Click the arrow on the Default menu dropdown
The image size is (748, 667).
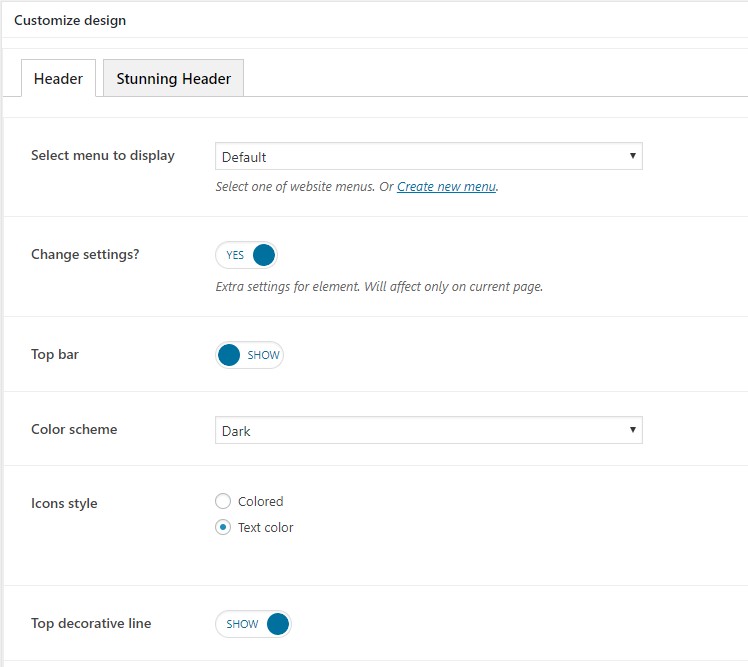[633, 156]
